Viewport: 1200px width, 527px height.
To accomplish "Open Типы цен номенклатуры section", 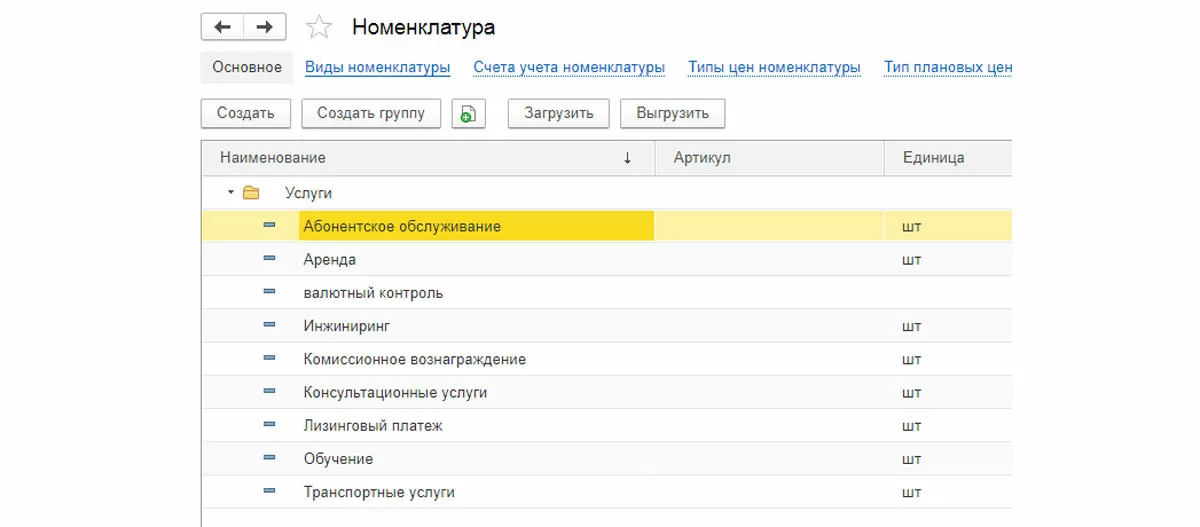I will [774, 68].
